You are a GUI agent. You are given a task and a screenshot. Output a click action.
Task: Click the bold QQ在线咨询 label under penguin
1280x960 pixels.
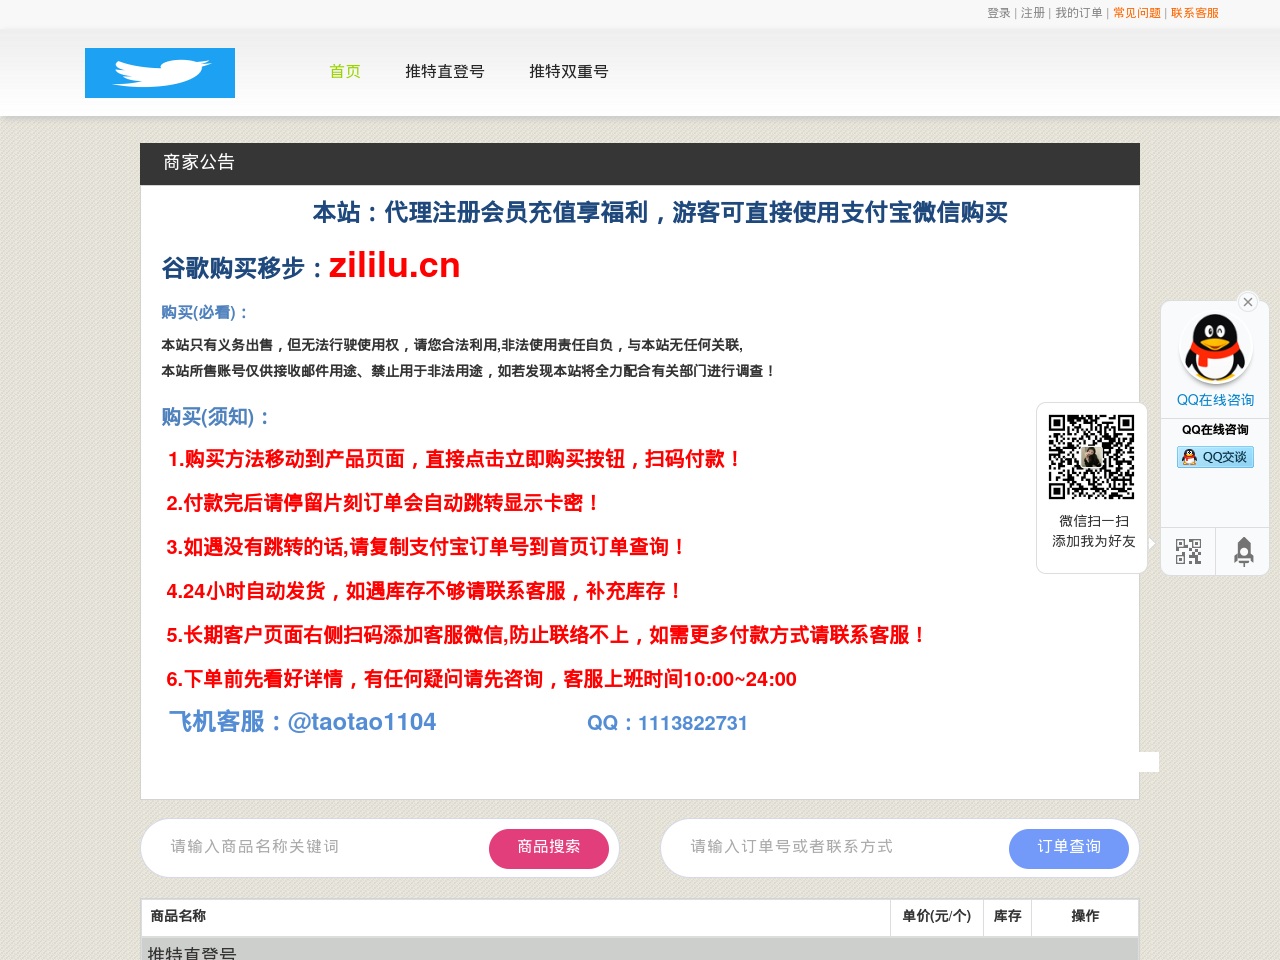(x=1215, y=430)
